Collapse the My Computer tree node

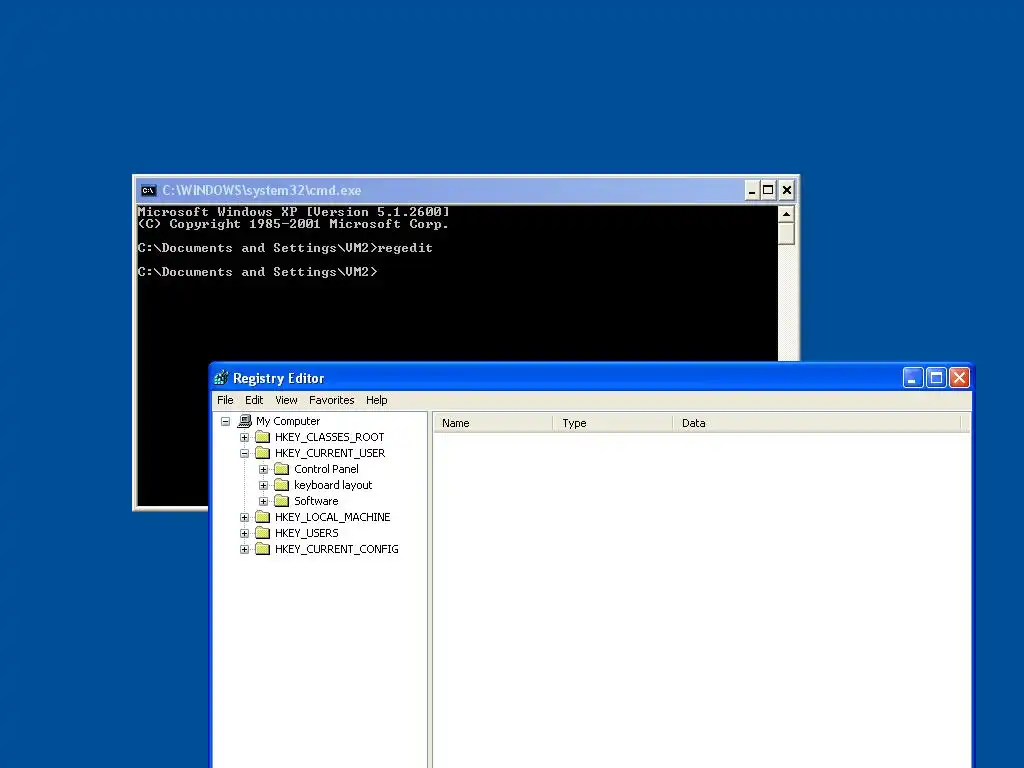[x=225, y=421]
